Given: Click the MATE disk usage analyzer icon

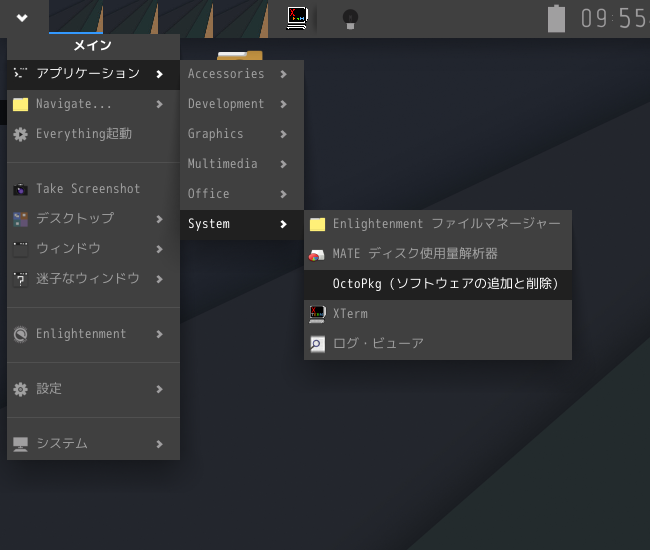Looking at the screenshot, I should point(317,255).
